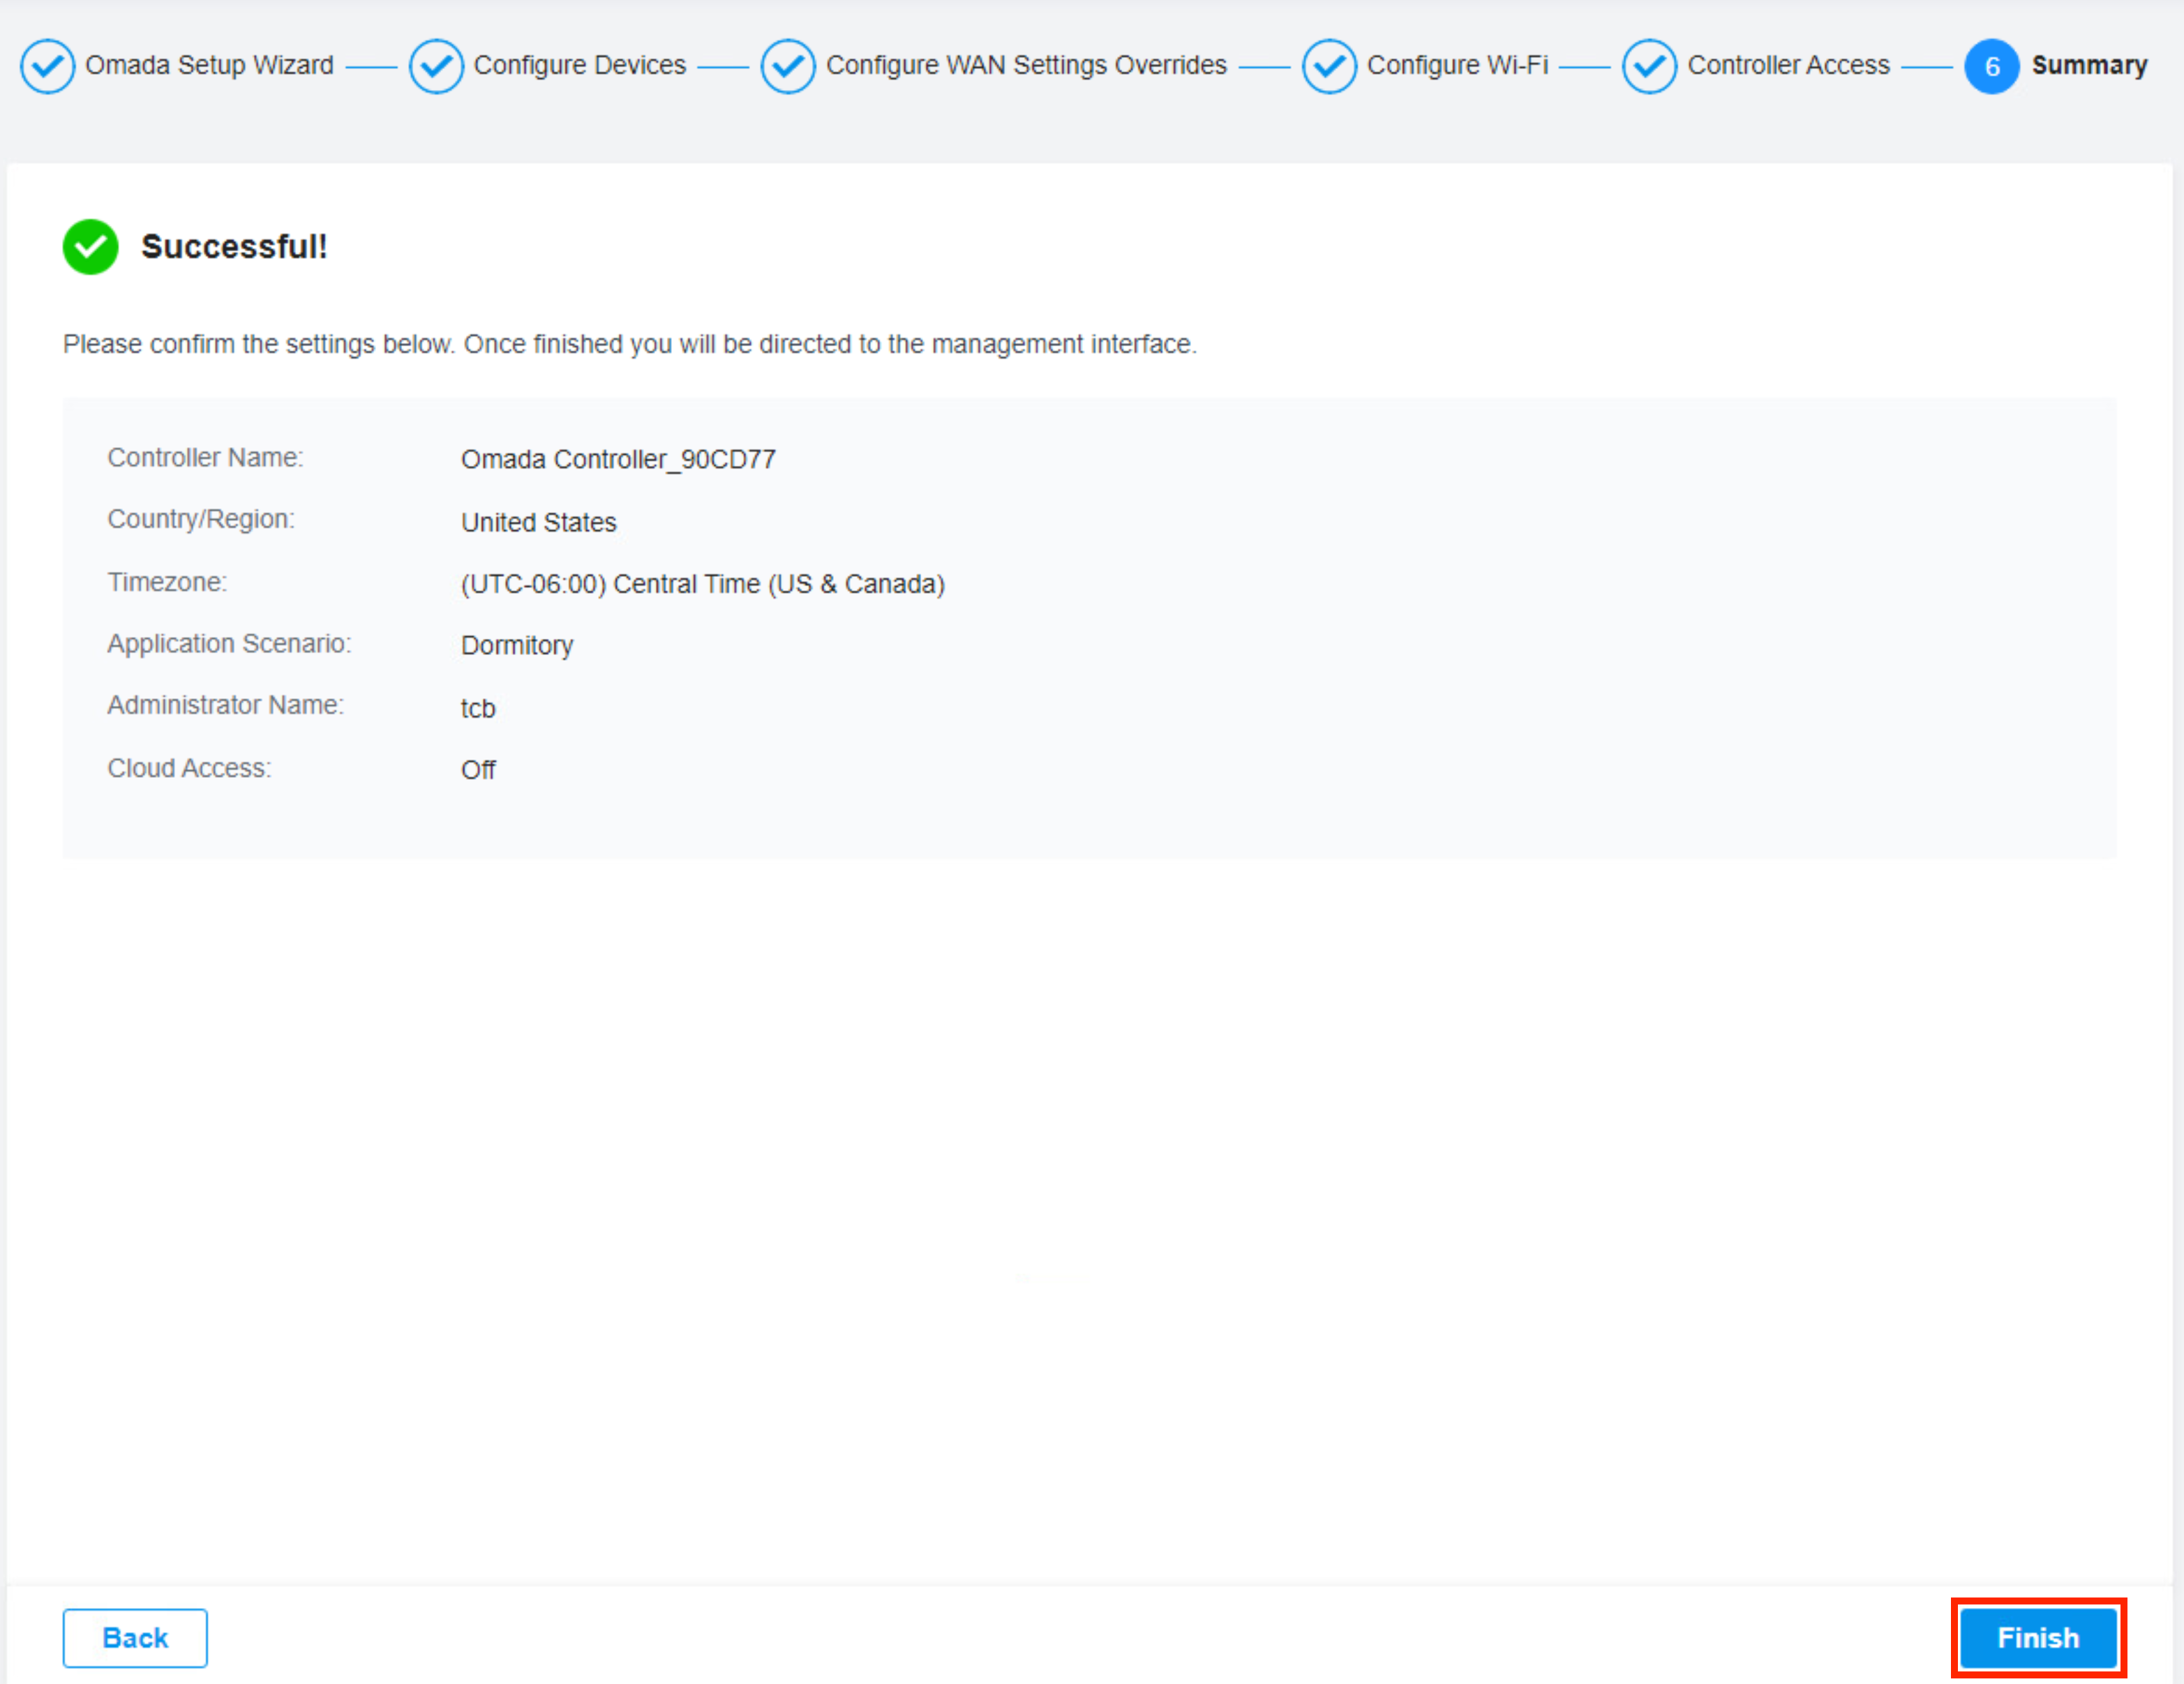
Task: Select the Omada Setup Wizard step label
Action: (x=209, y=65)
